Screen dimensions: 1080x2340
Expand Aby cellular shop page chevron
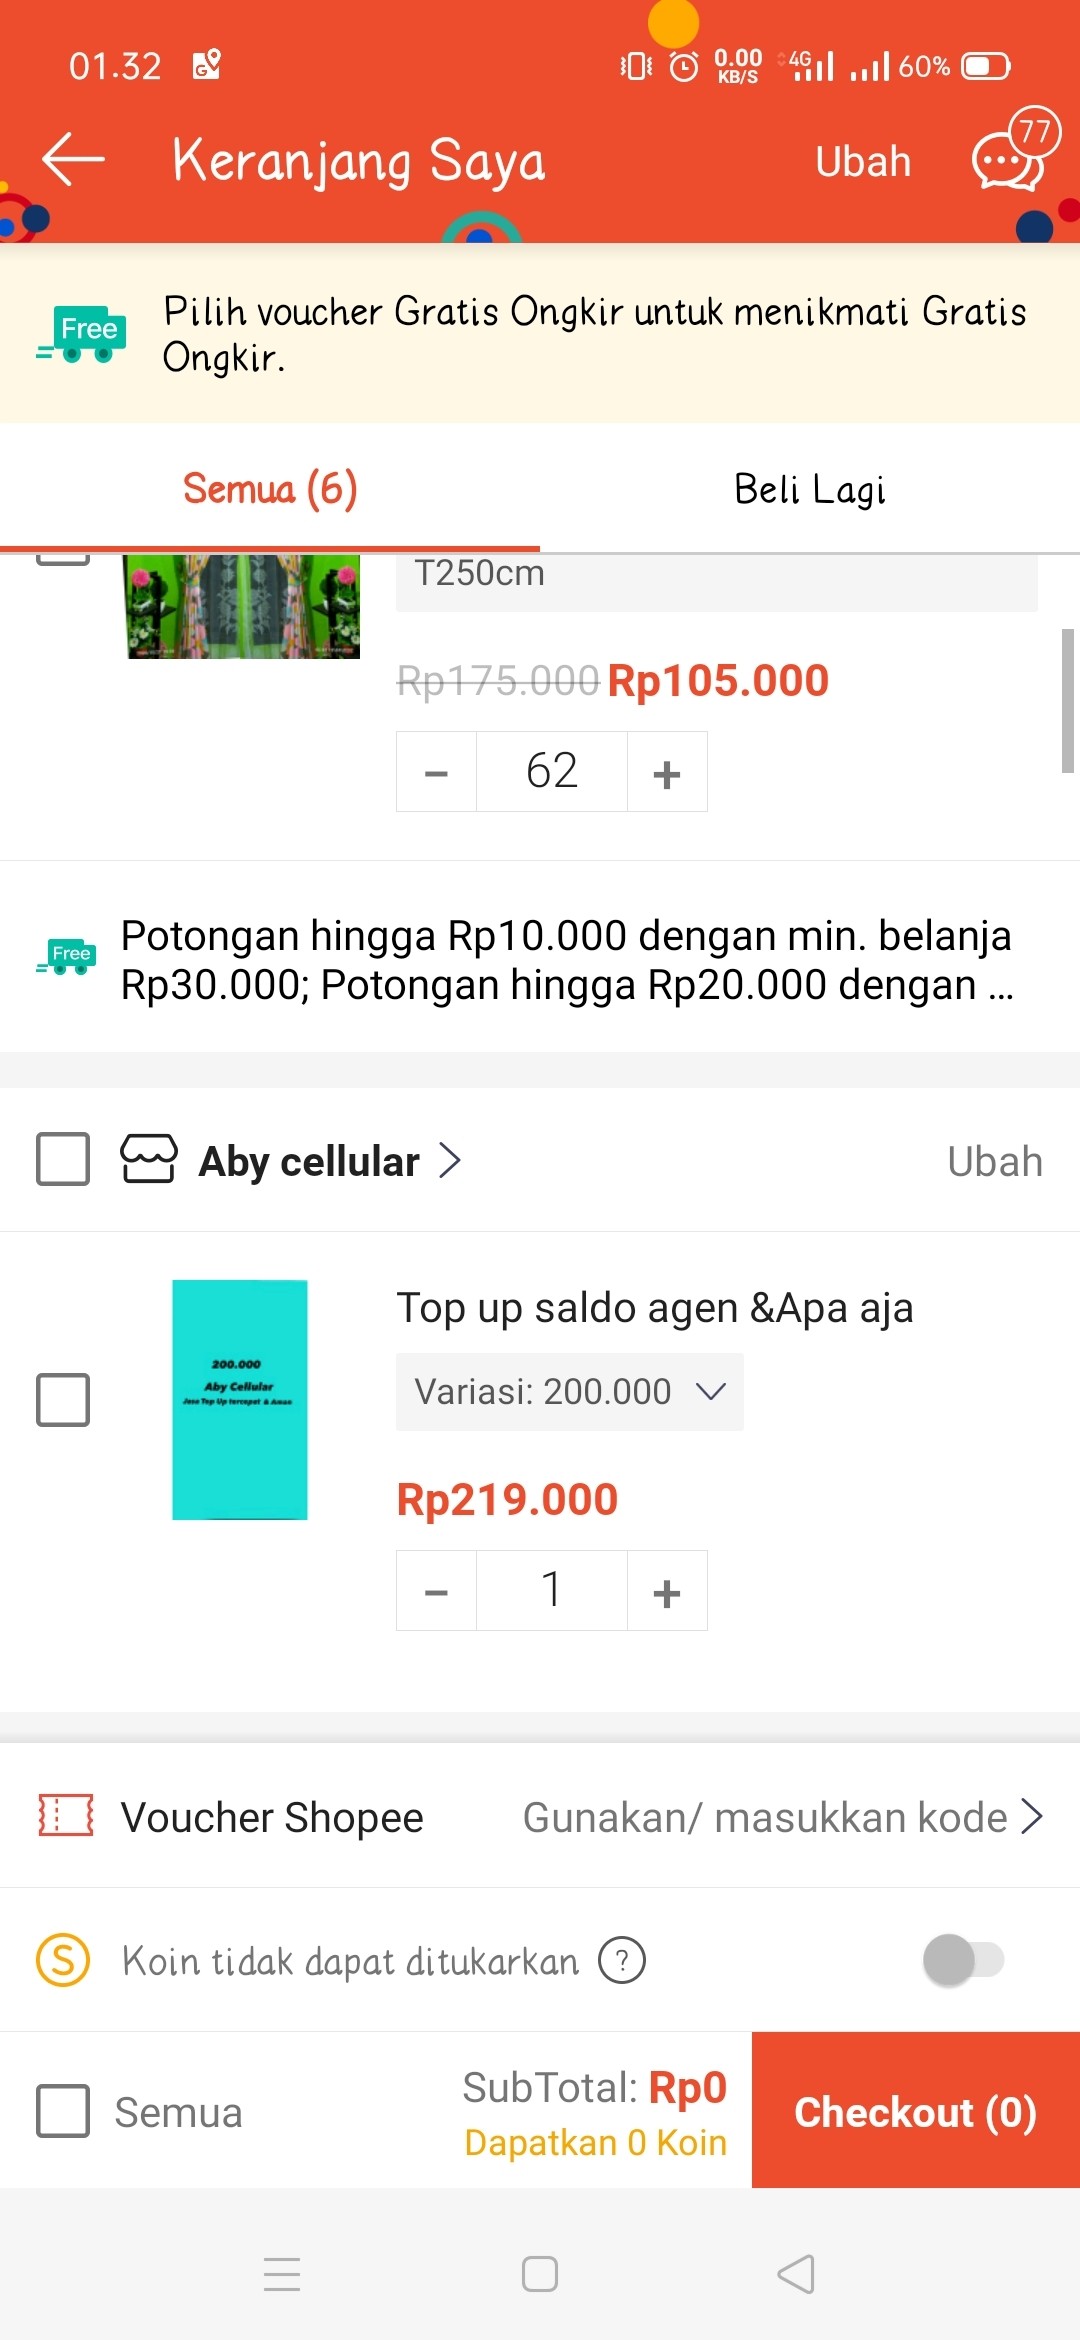pos(451,1161)
